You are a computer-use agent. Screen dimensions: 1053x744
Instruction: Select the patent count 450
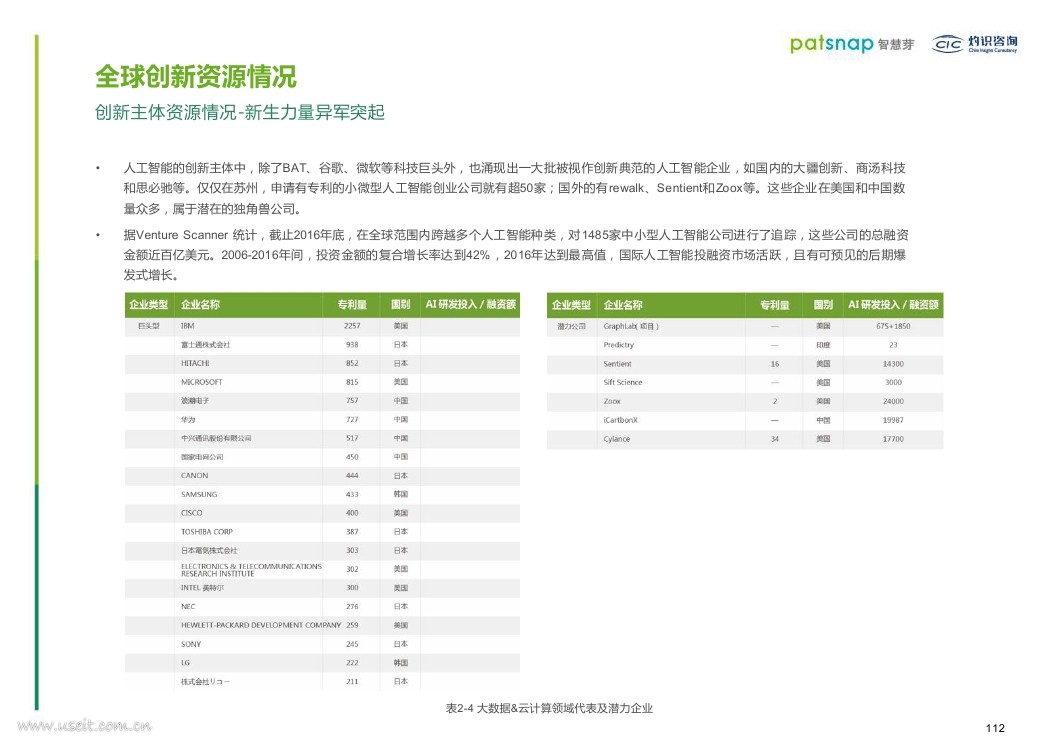352,457
